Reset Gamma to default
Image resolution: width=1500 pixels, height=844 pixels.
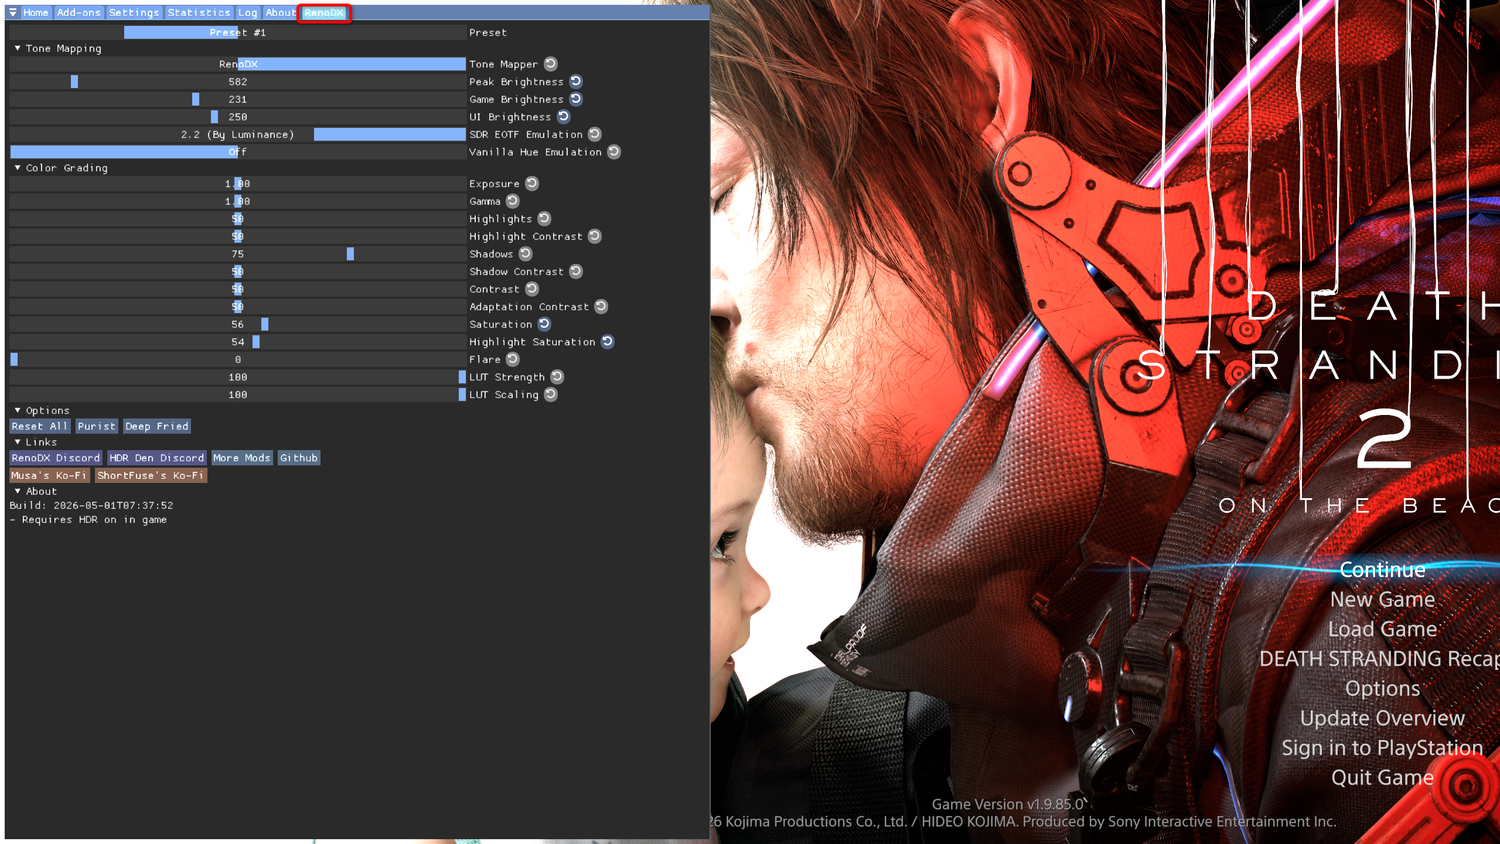[x=513, y=201]
